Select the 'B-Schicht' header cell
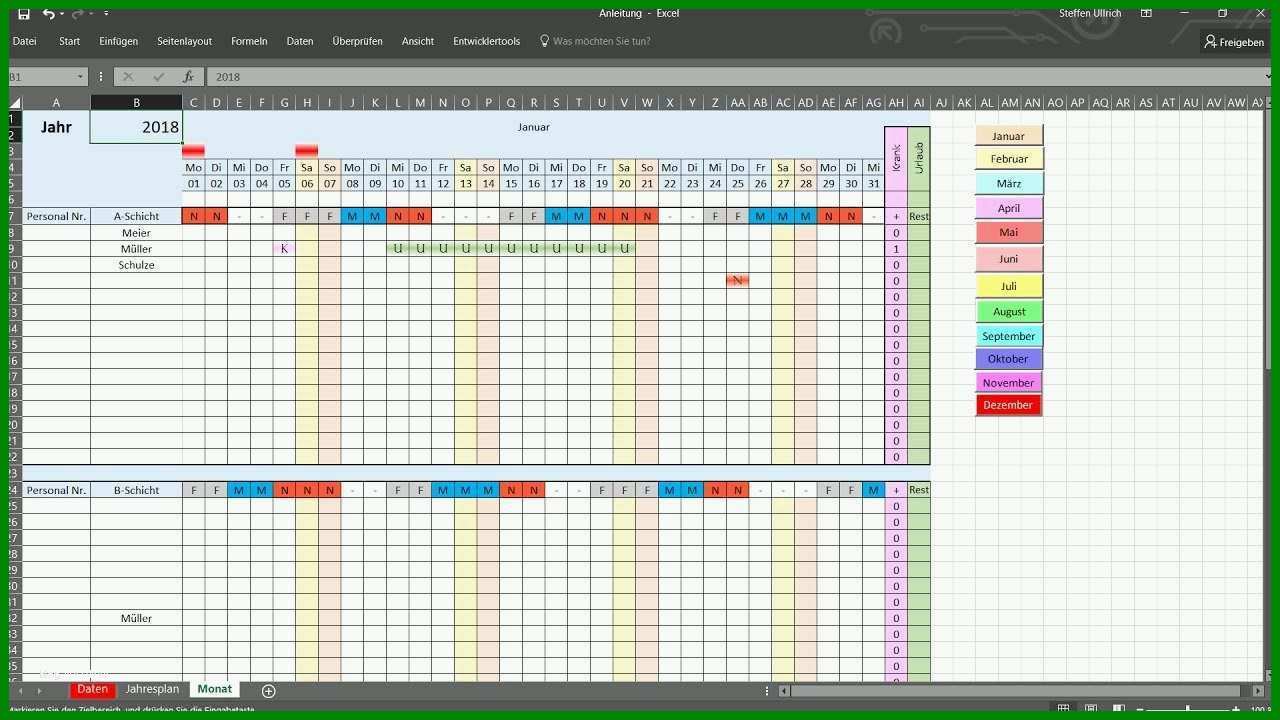This screenshot has height=720, width=1280. (x=136, y=490)
